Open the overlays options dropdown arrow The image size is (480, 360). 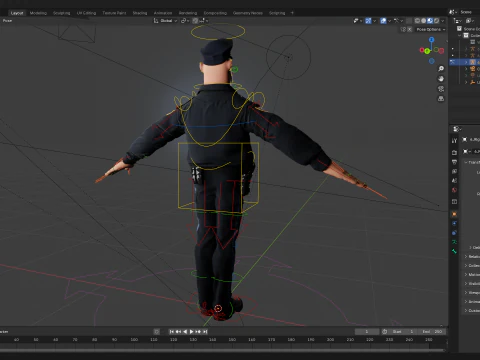point(389,21)
